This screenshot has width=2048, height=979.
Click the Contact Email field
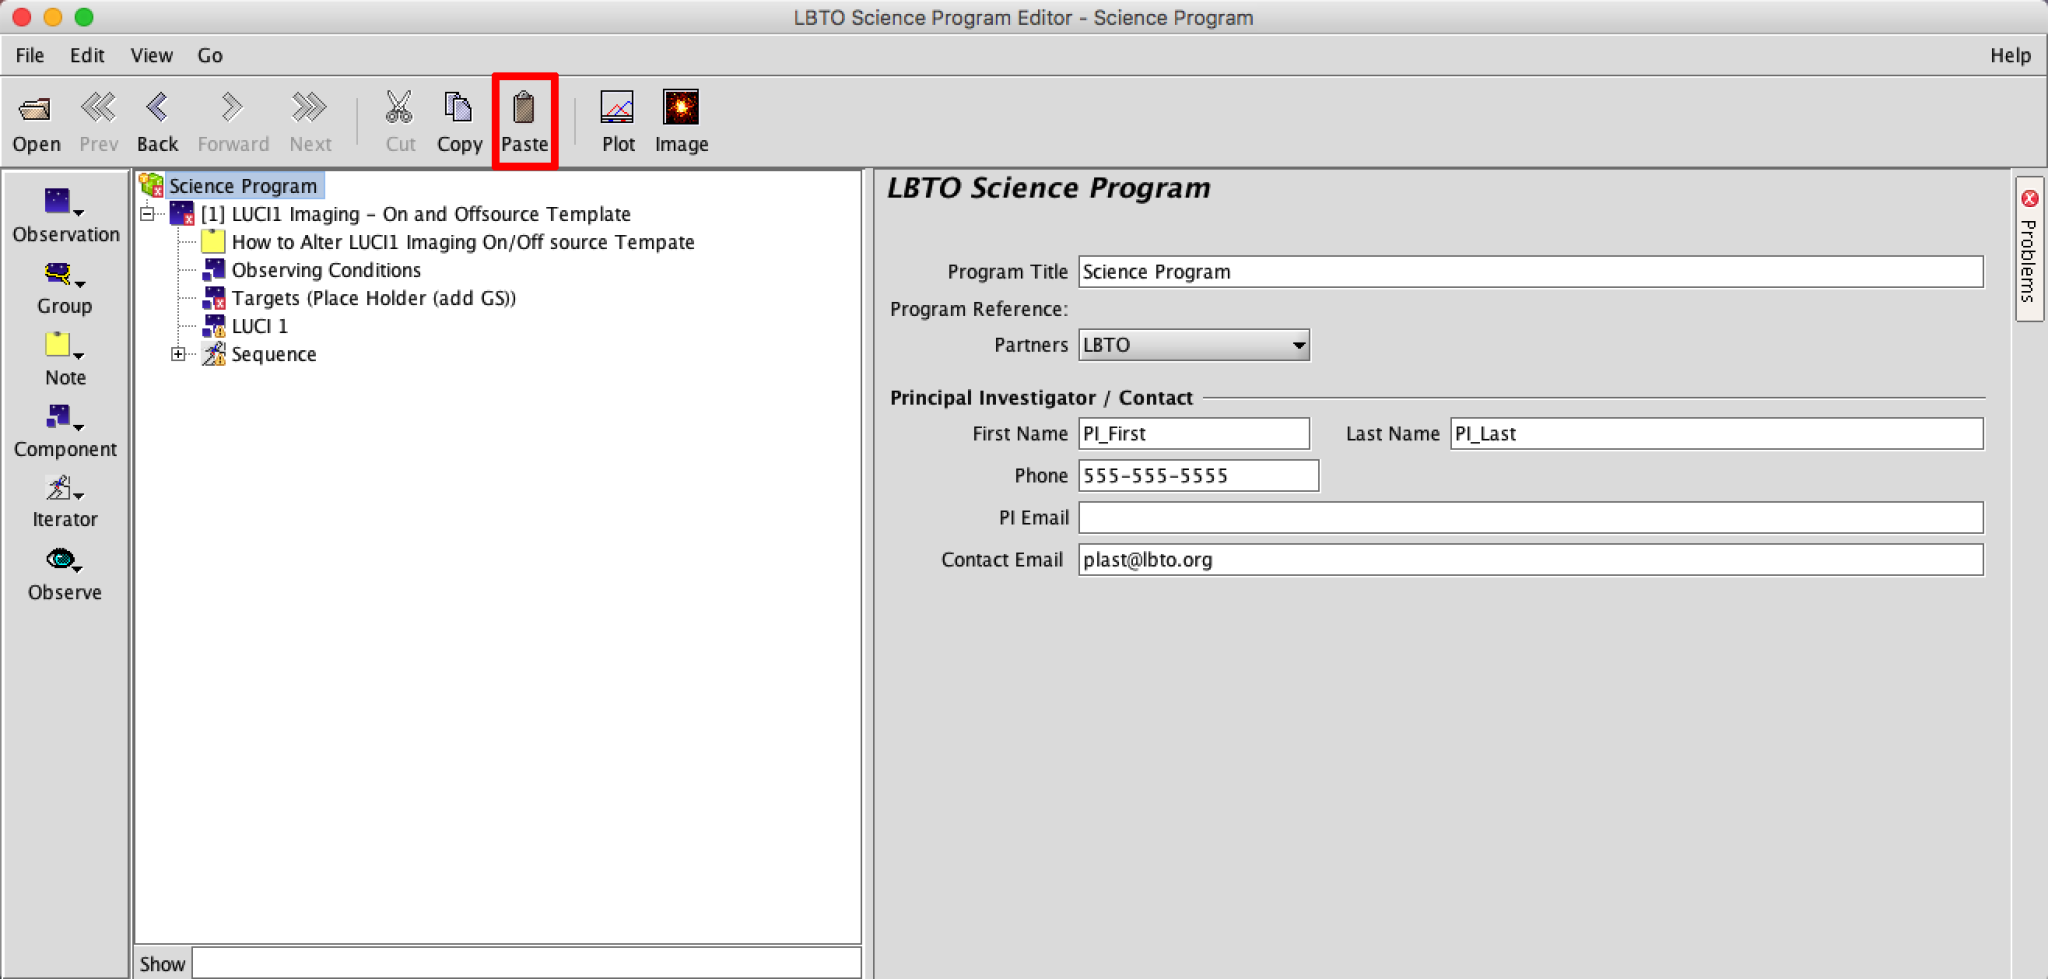tap(1531, 559)
